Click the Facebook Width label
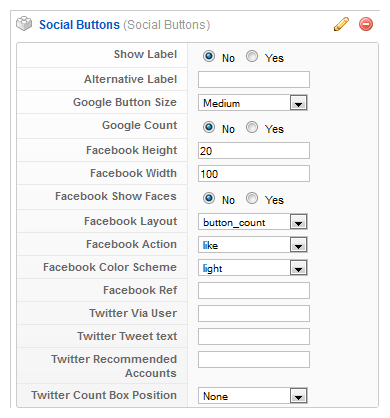 coord(133,173)
